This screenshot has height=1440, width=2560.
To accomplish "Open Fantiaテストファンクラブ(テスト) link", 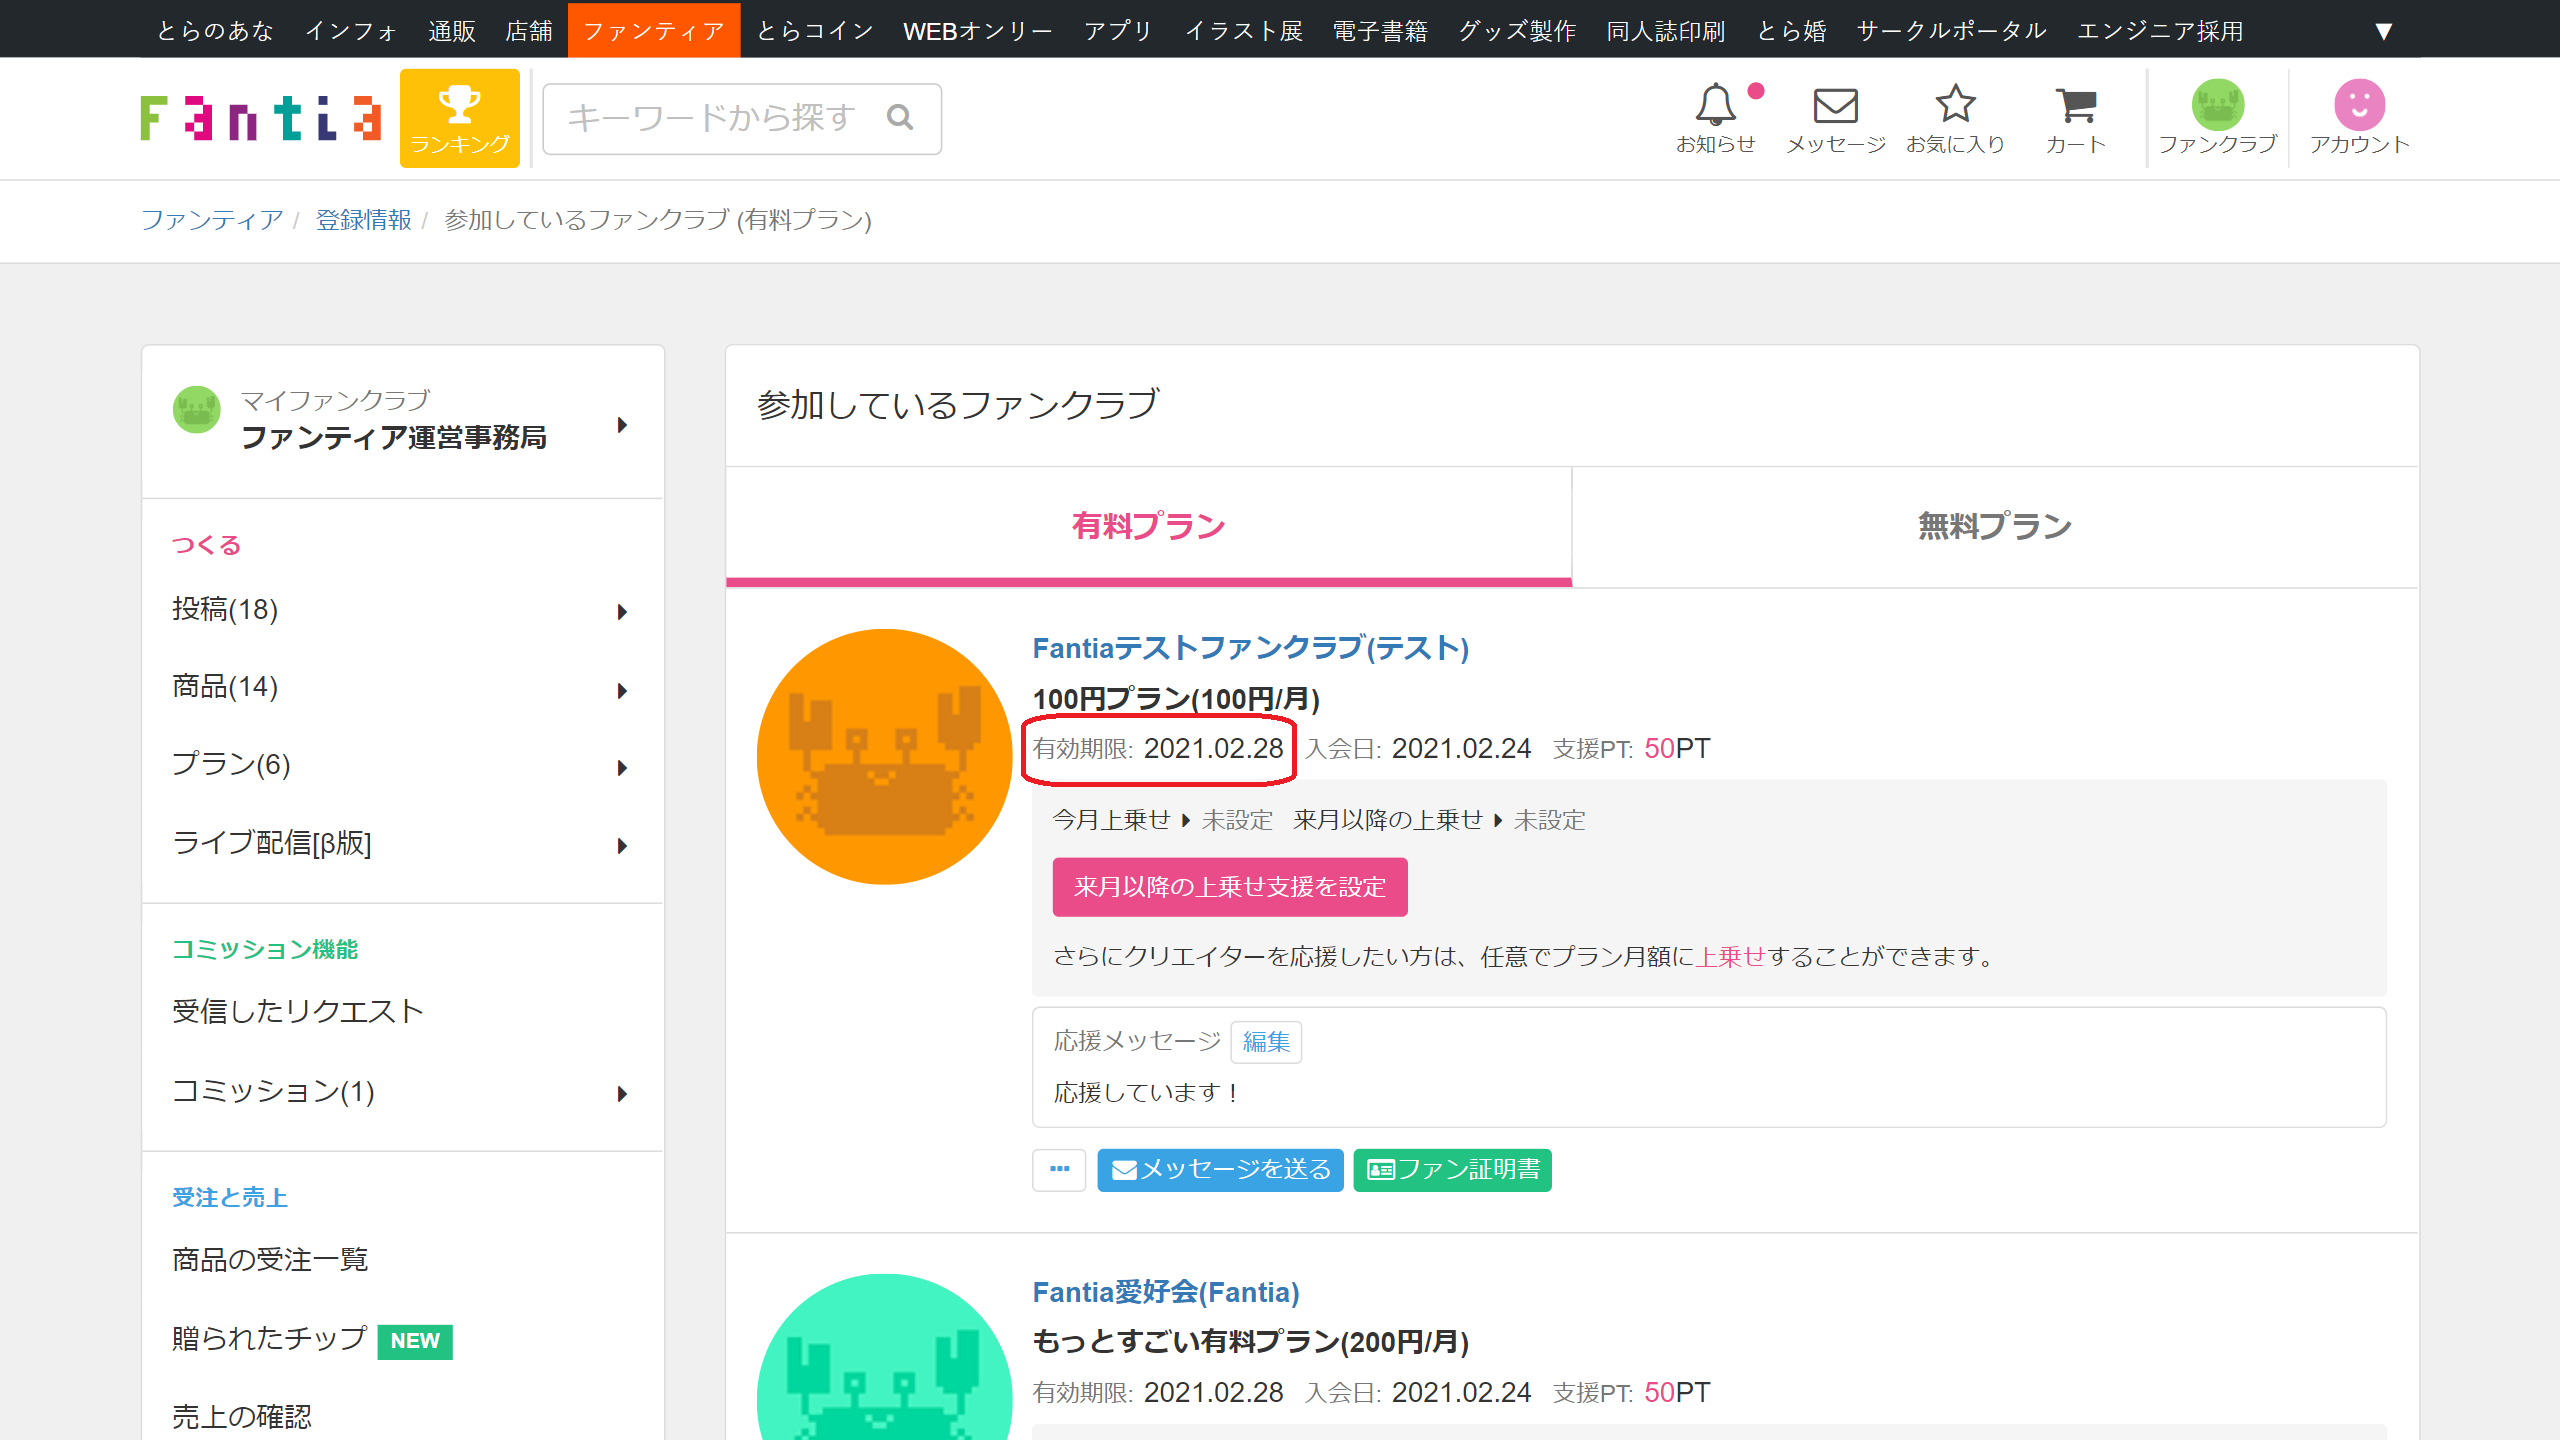I will tap(1251, 648).
